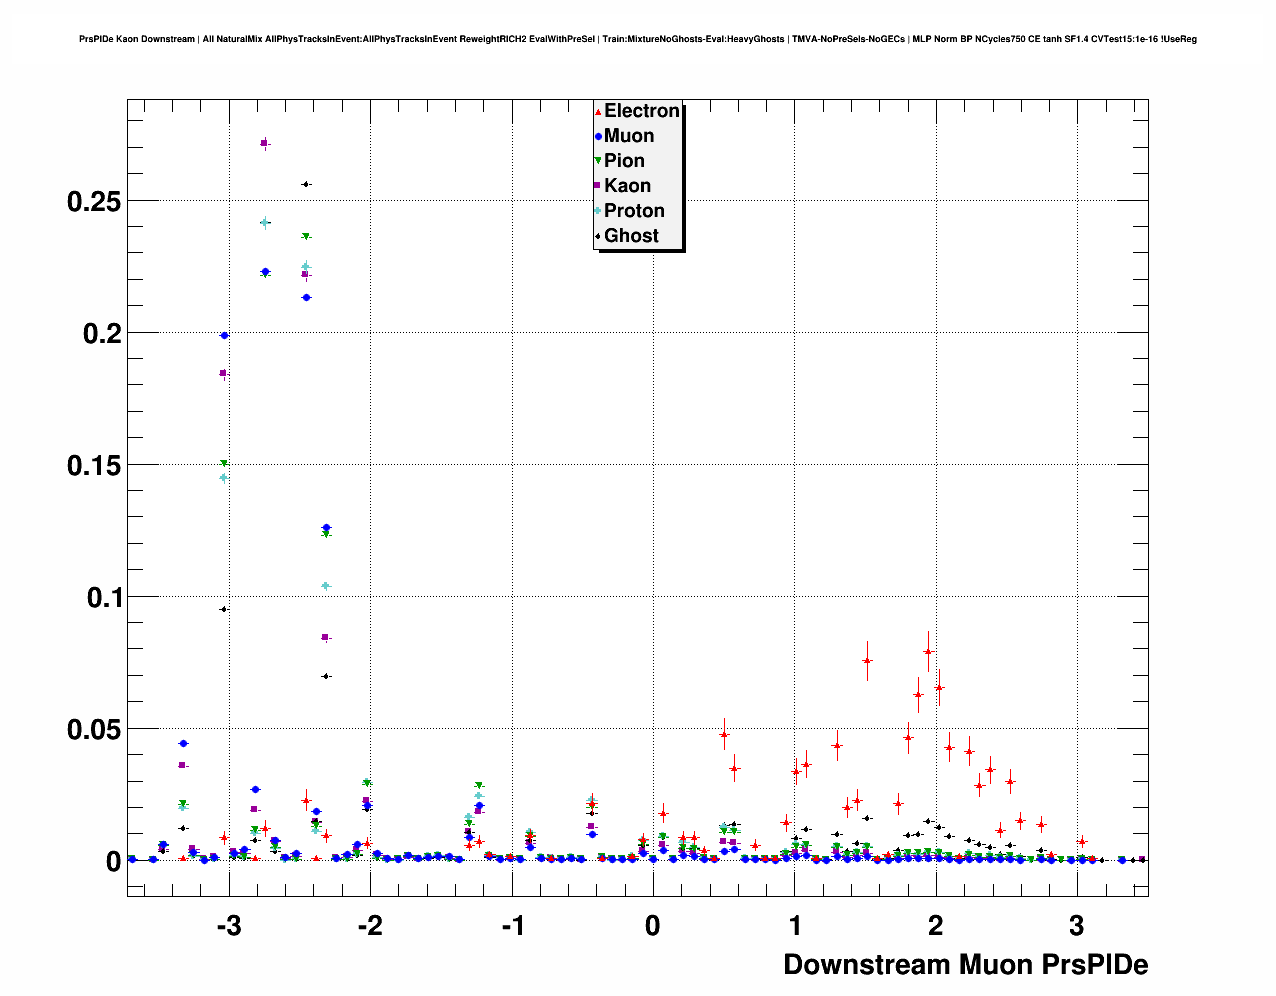This screenshot has height=996, width=1276.
Task: Click the red Electron triangle marker in legend
Action: coord(598,112)
